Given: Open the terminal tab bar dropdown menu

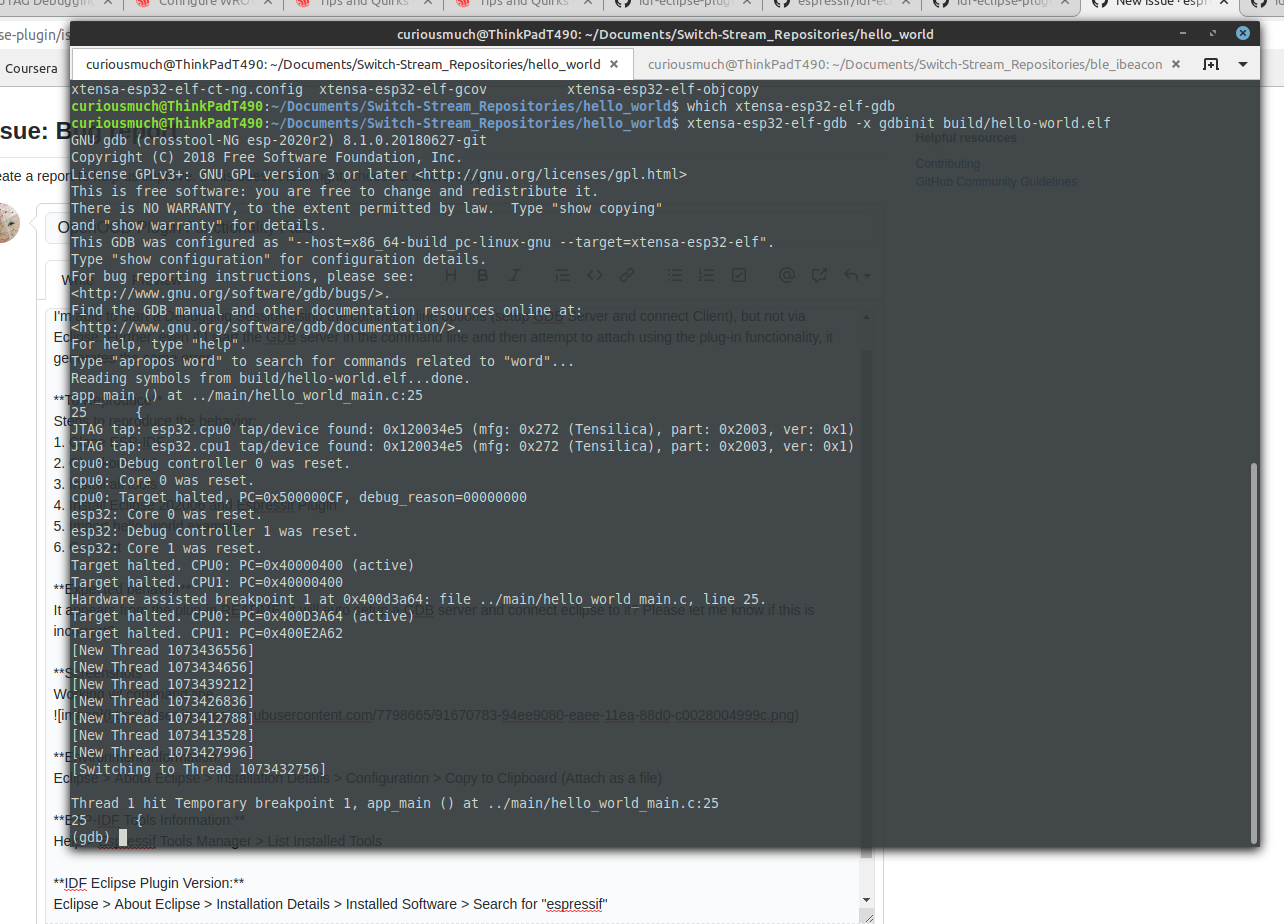Looking at the screenshot, I should pos(1243,64).
